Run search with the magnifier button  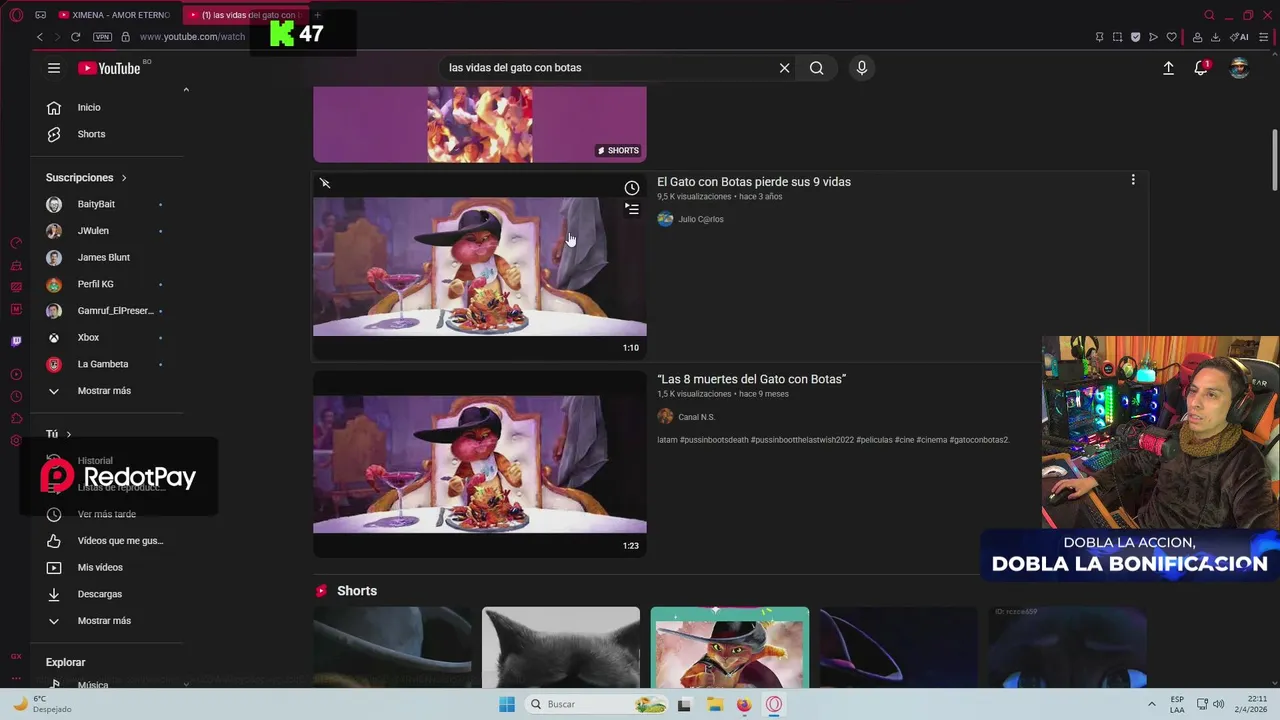[817, 68]
